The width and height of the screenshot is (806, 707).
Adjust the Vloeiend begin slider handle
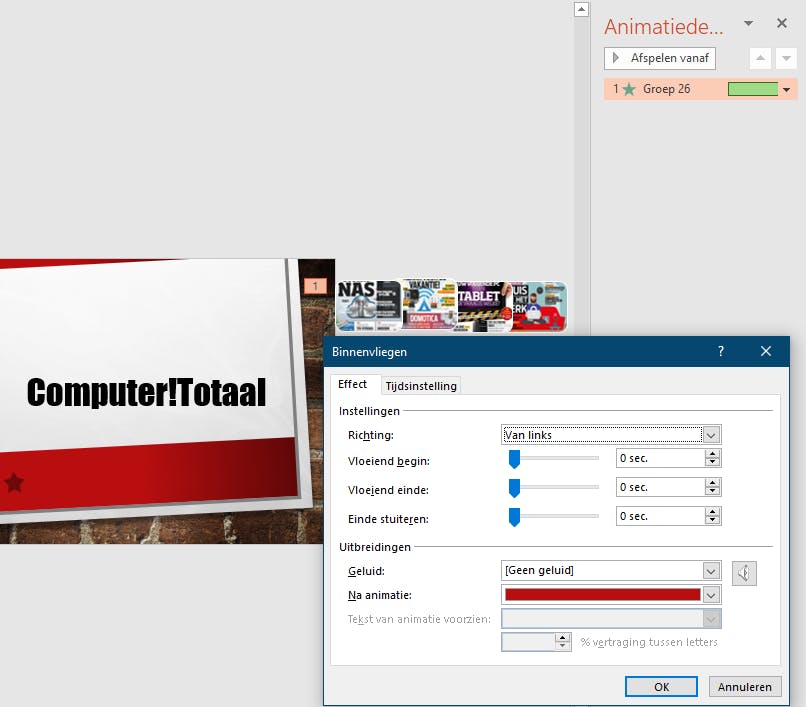click(x=514, y=459)
